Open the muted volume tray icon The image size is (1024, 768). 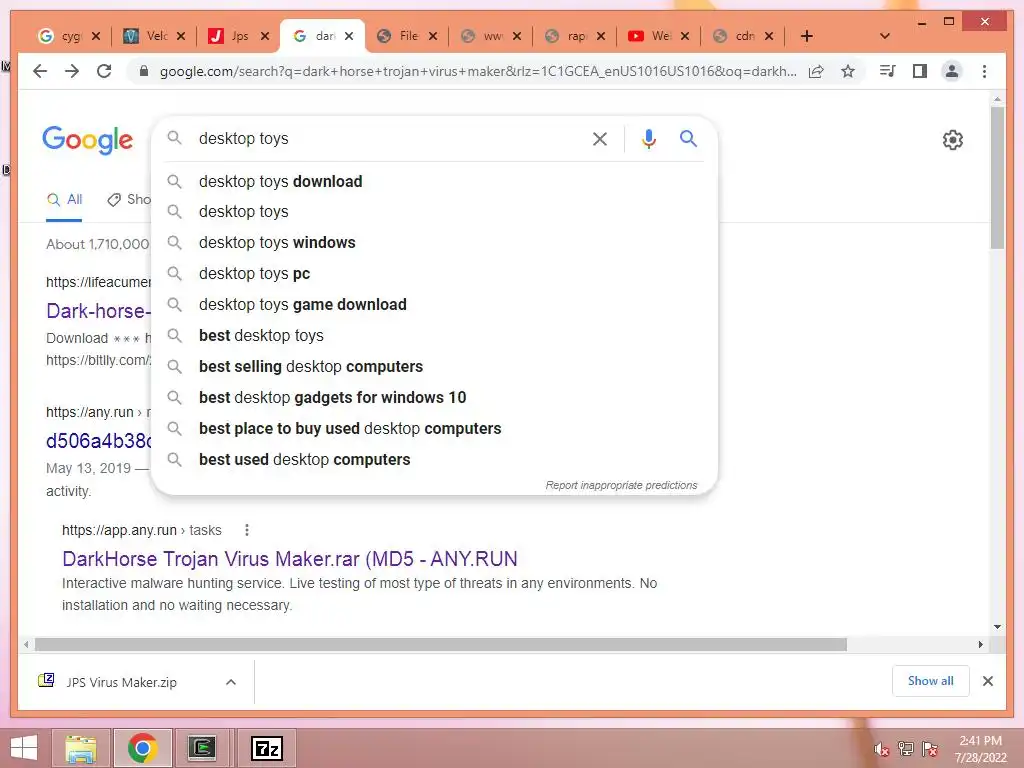tap(882, 749)
